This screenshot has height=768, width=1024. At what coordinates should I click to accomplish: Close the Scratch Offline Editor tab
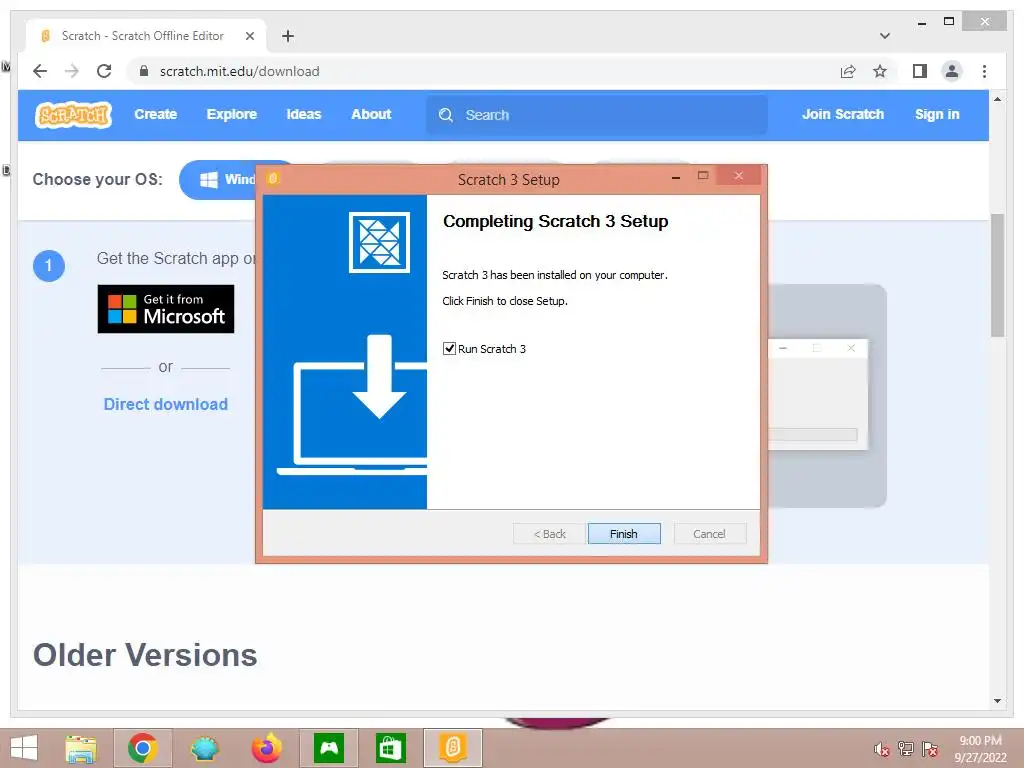coord(249,36)
